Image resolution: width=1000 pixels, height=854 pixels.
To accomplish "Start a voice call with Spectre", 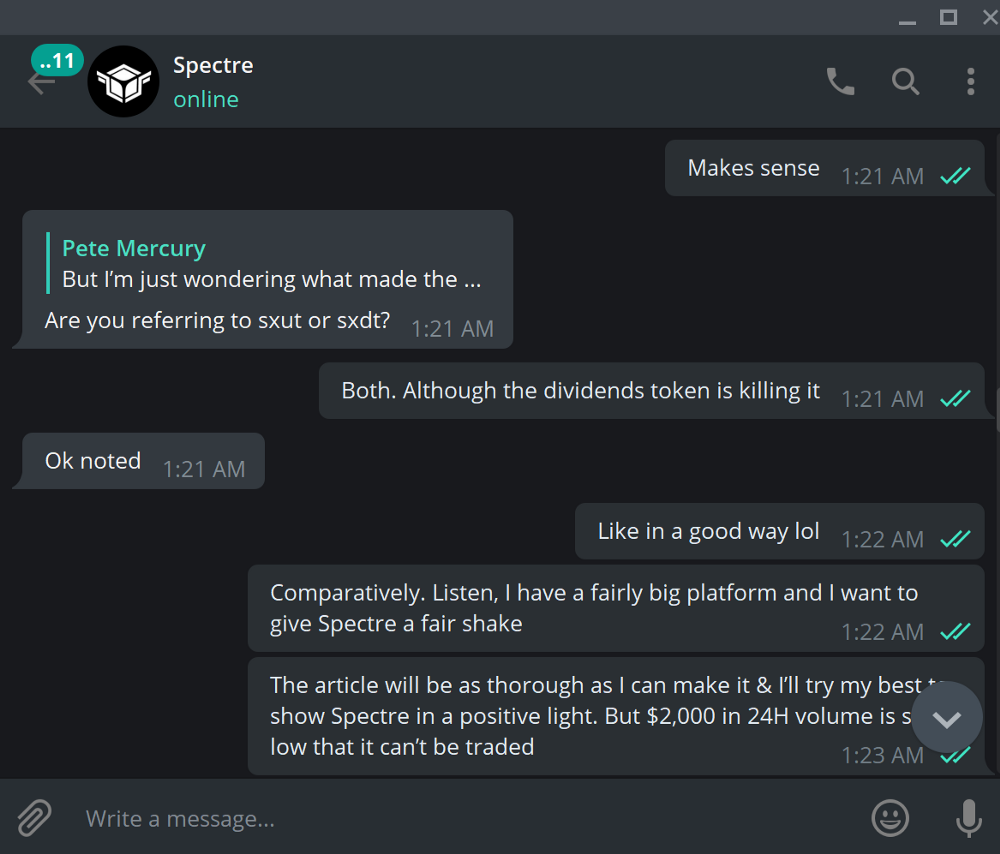I will [x=840, y=82].
